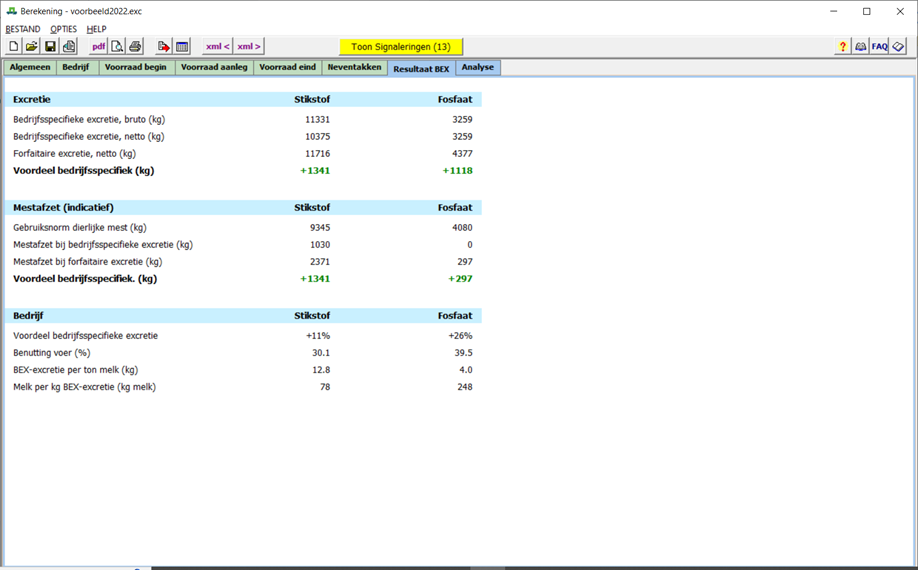This screenshot has height=570, width=918.
Task: Open the OPTIES menu
Action: [63, 30]
